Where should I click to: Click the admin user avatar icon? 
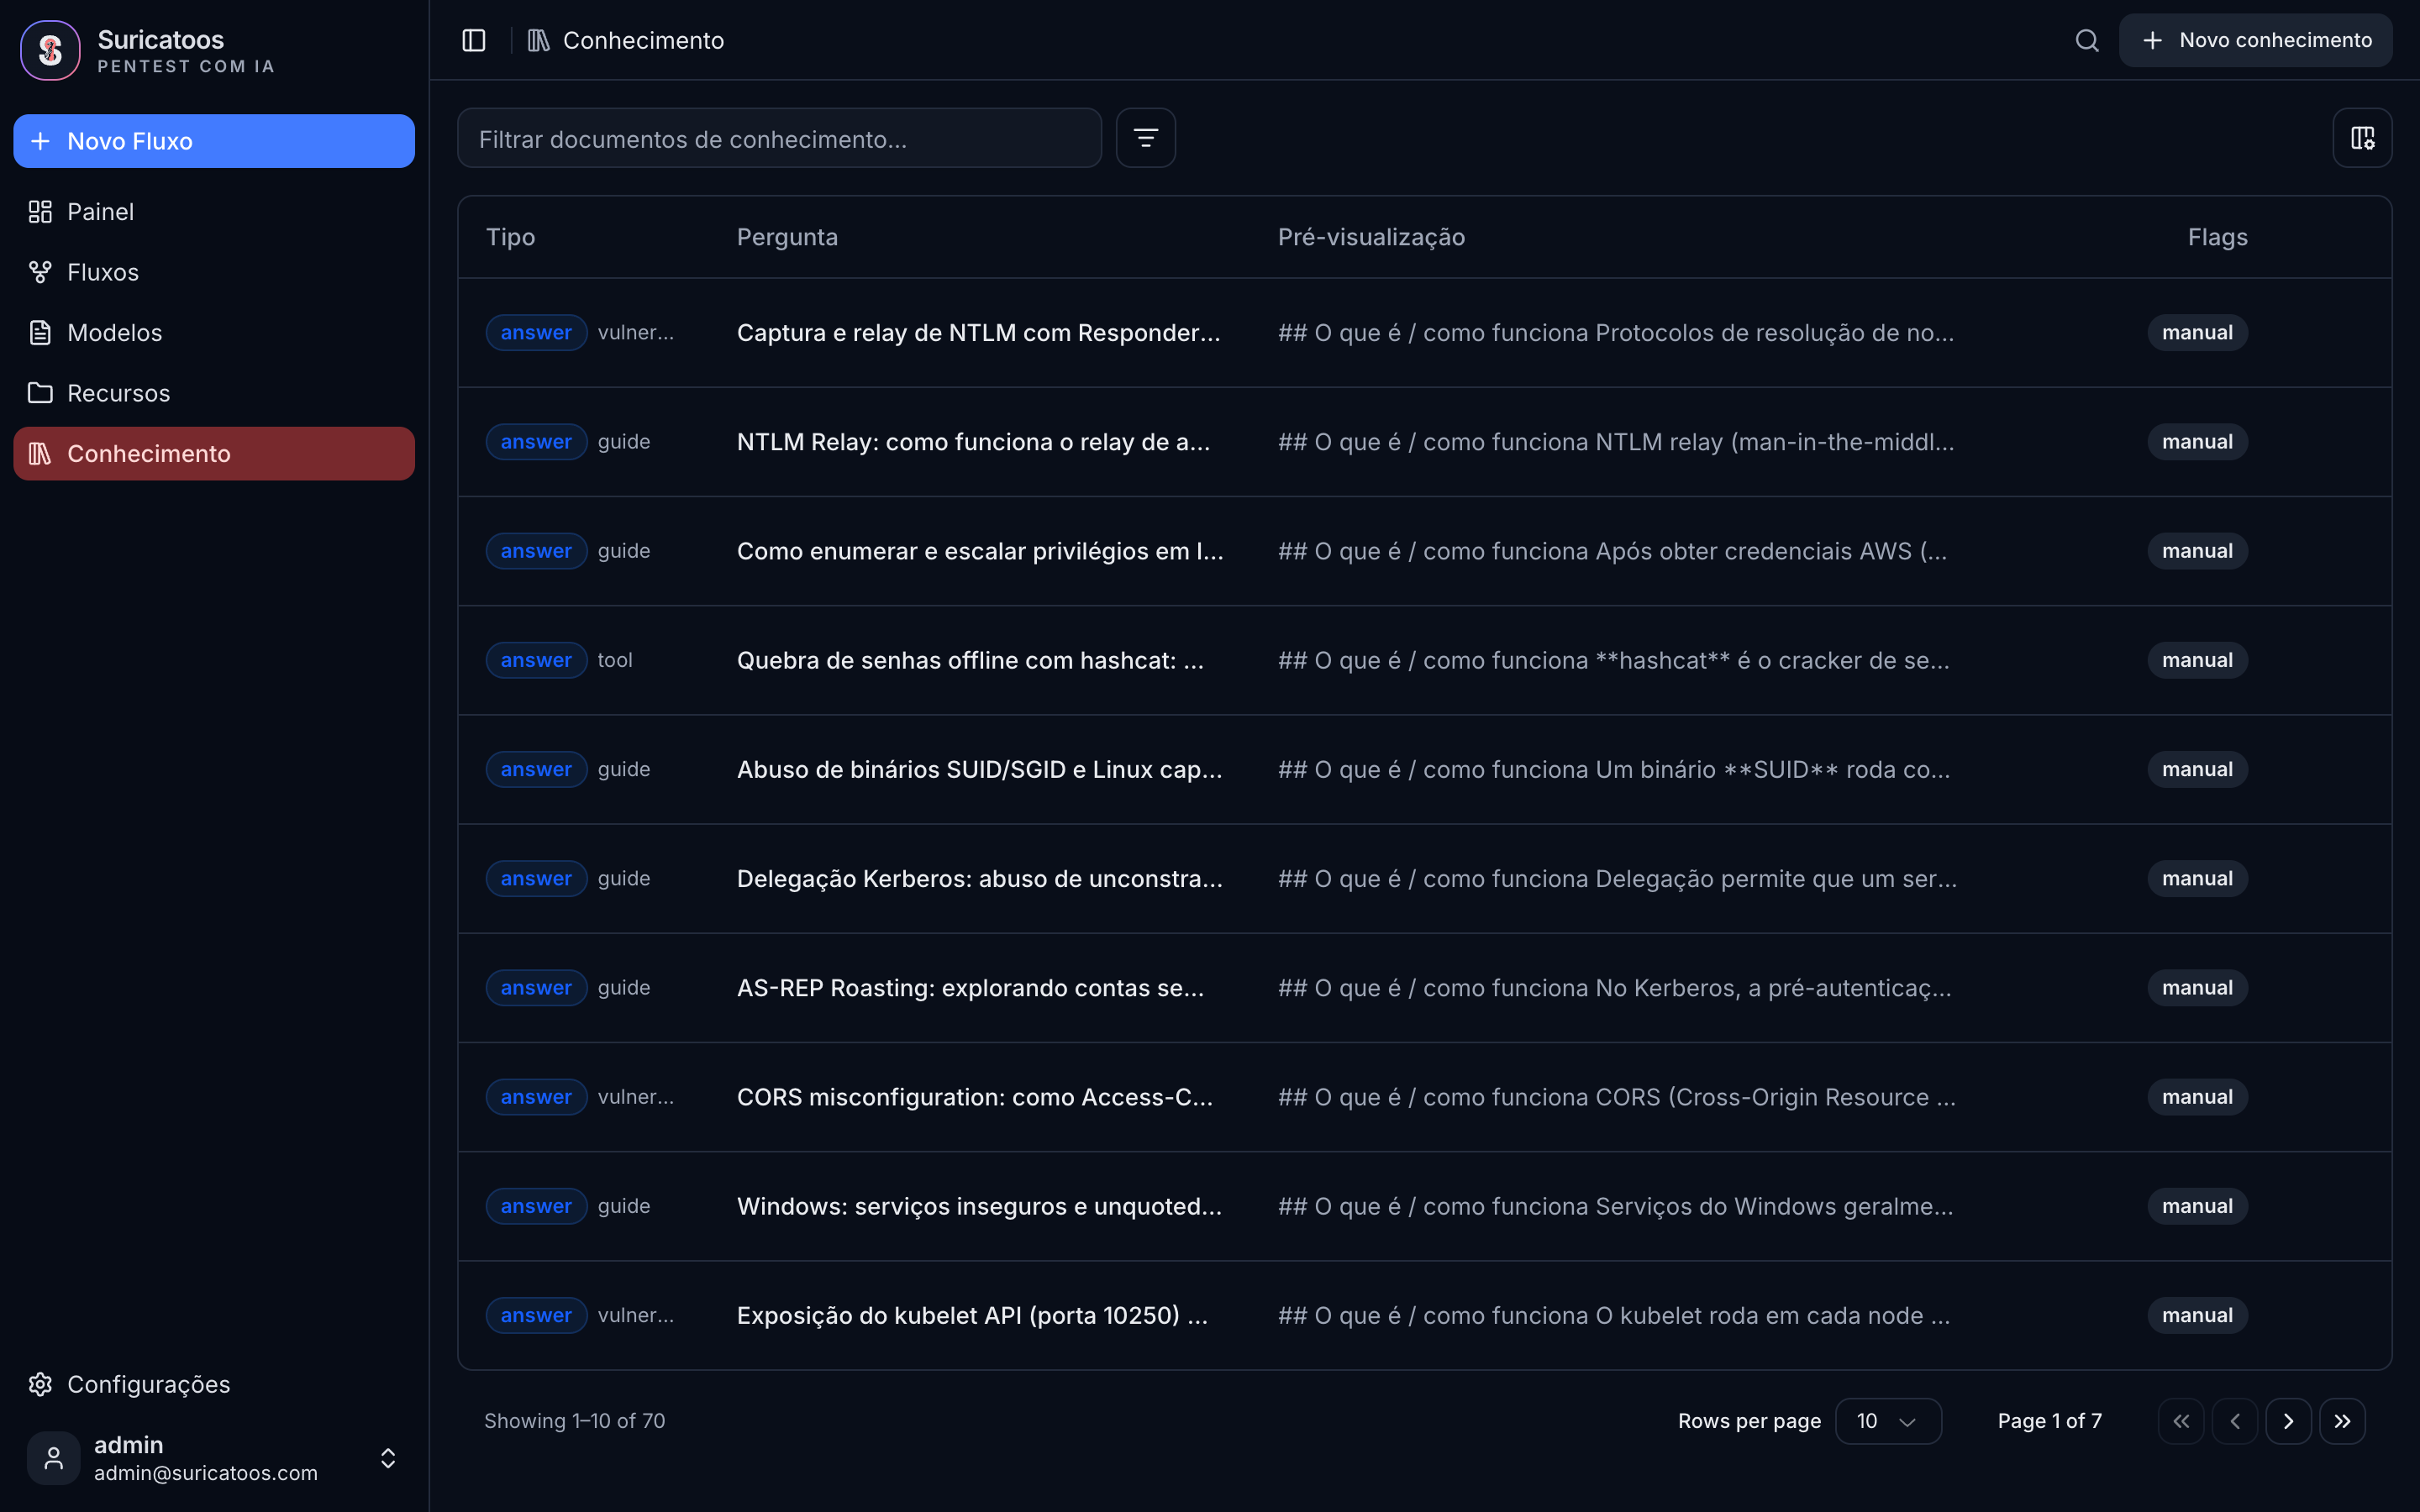[54, 1458]
